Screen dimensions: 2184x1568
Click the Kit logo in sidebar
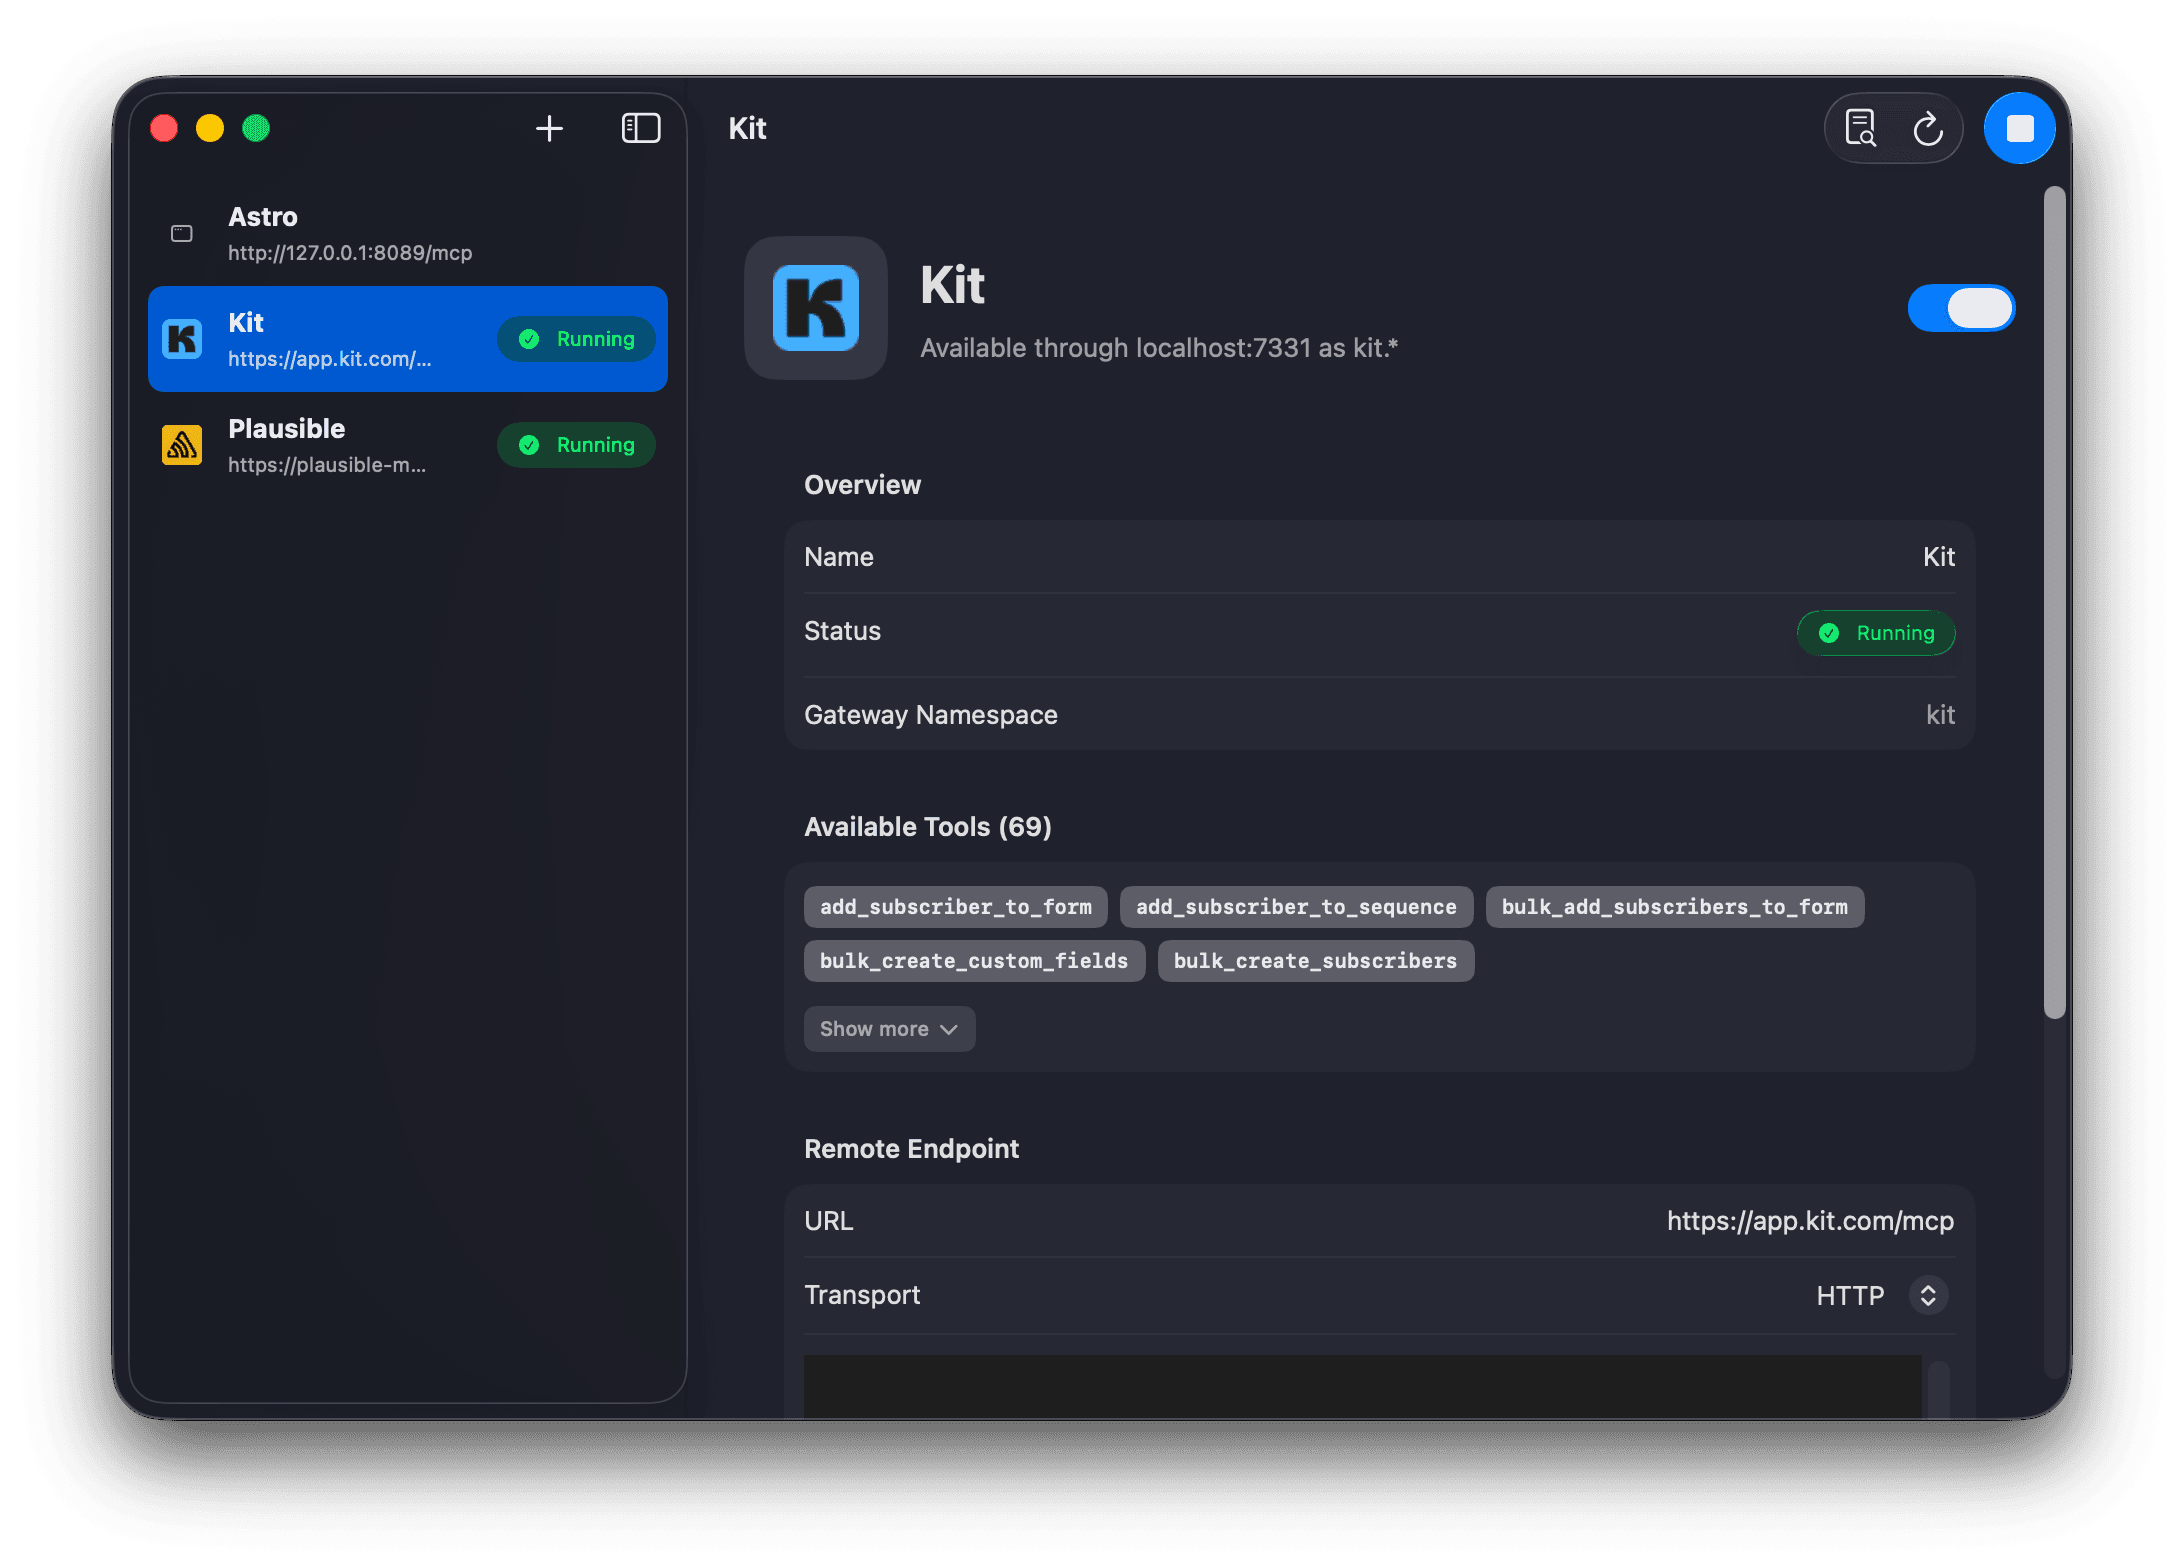pyautogui.click(x=182, y=339)
